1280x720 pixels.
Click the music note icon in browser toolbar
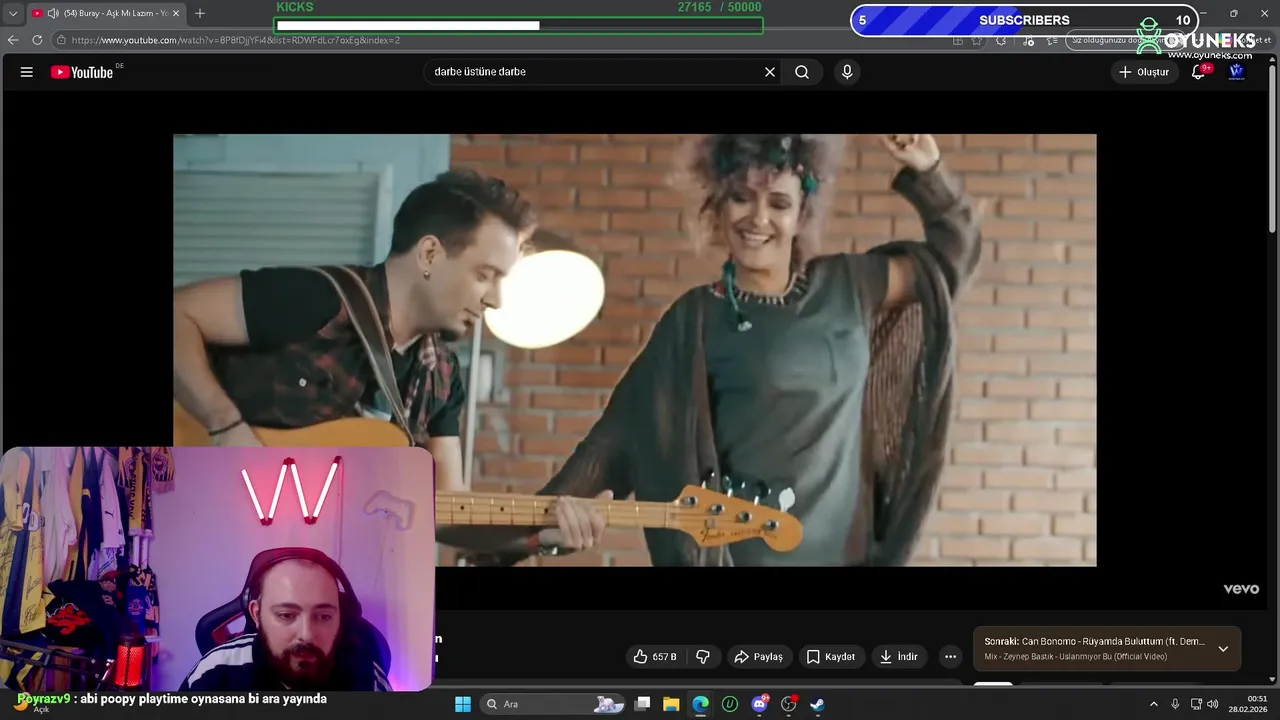click(1027, 40)
